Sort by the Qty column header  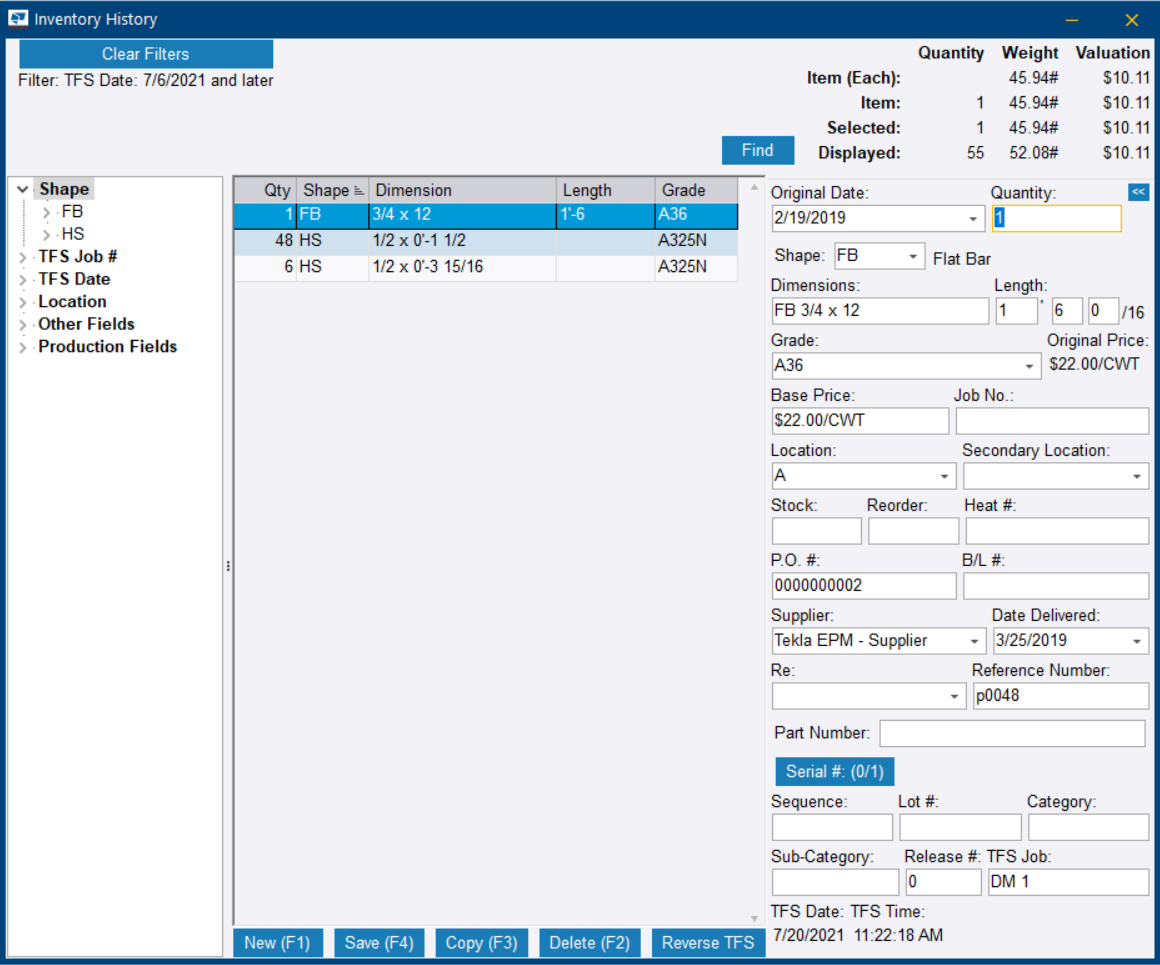click(266, 190)
